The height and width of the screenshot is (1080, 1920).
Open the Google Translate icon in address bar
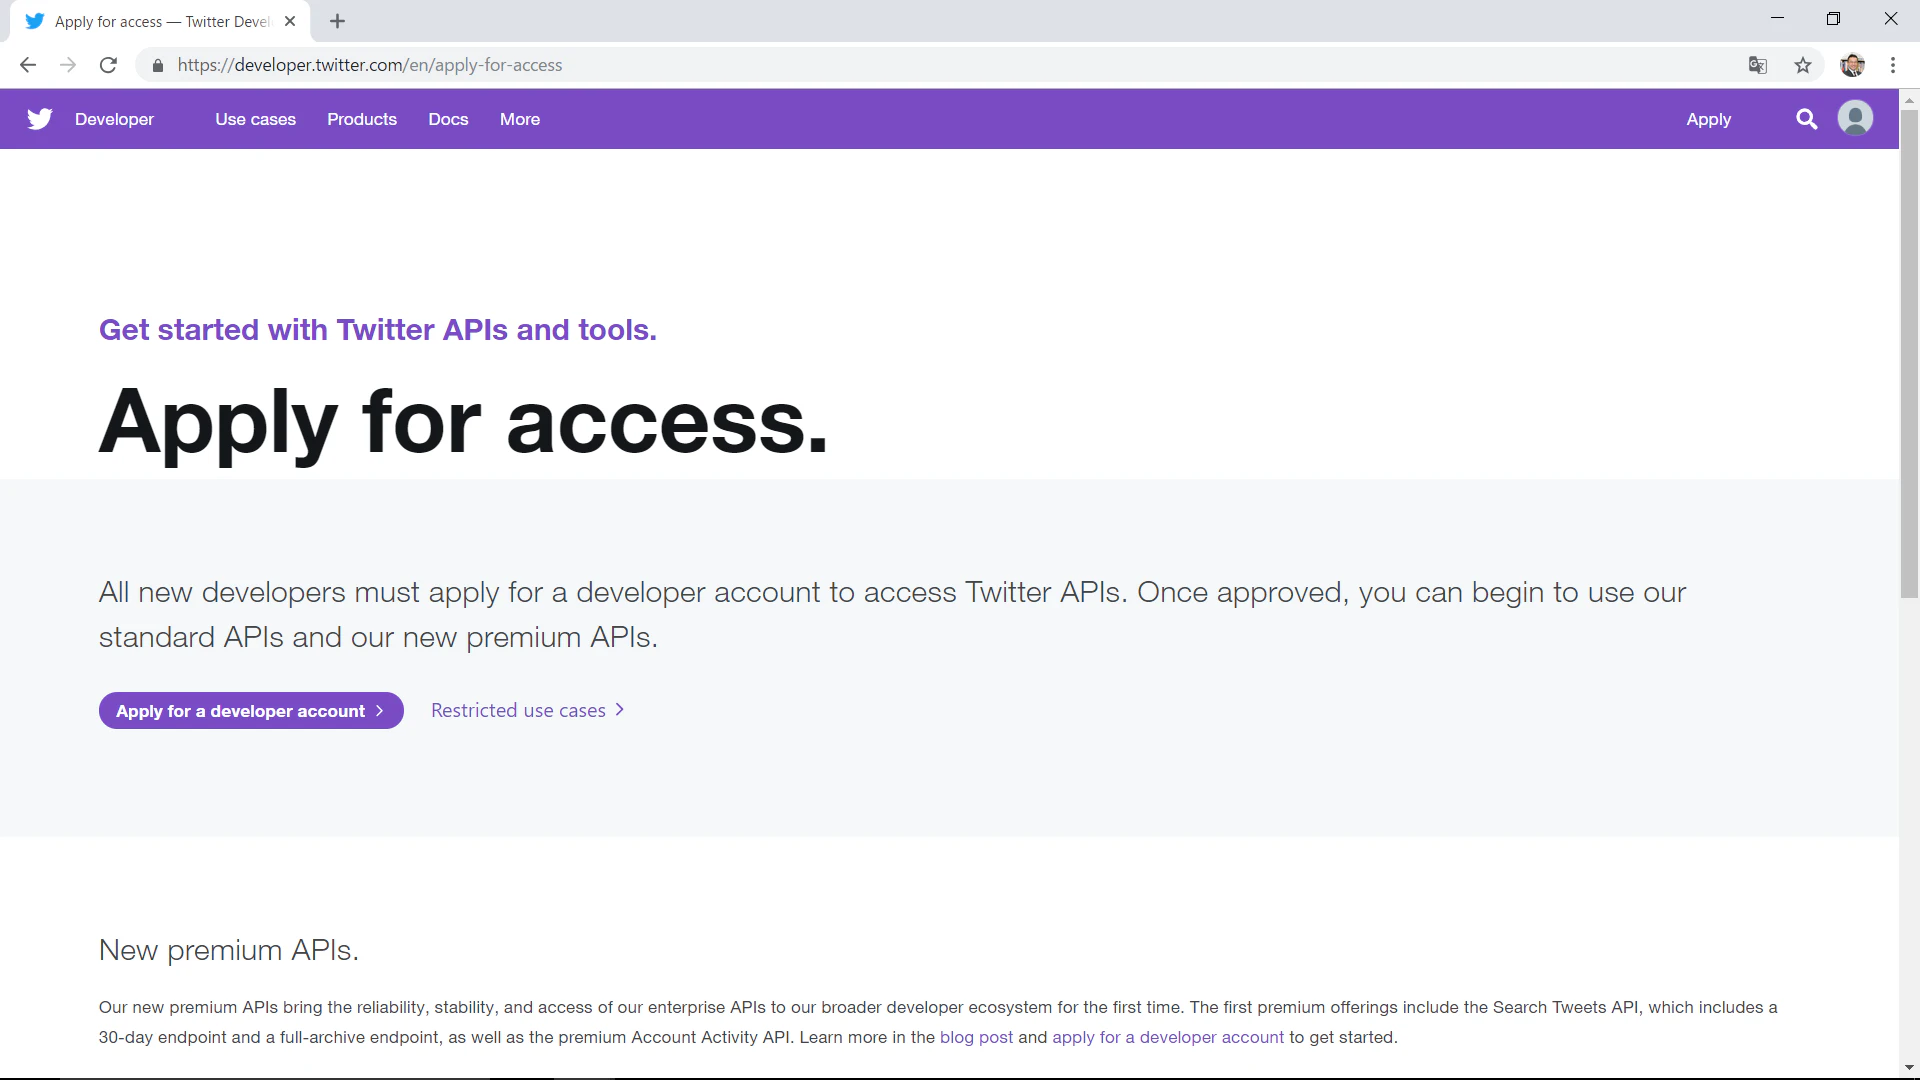[x=1758, y=65]
